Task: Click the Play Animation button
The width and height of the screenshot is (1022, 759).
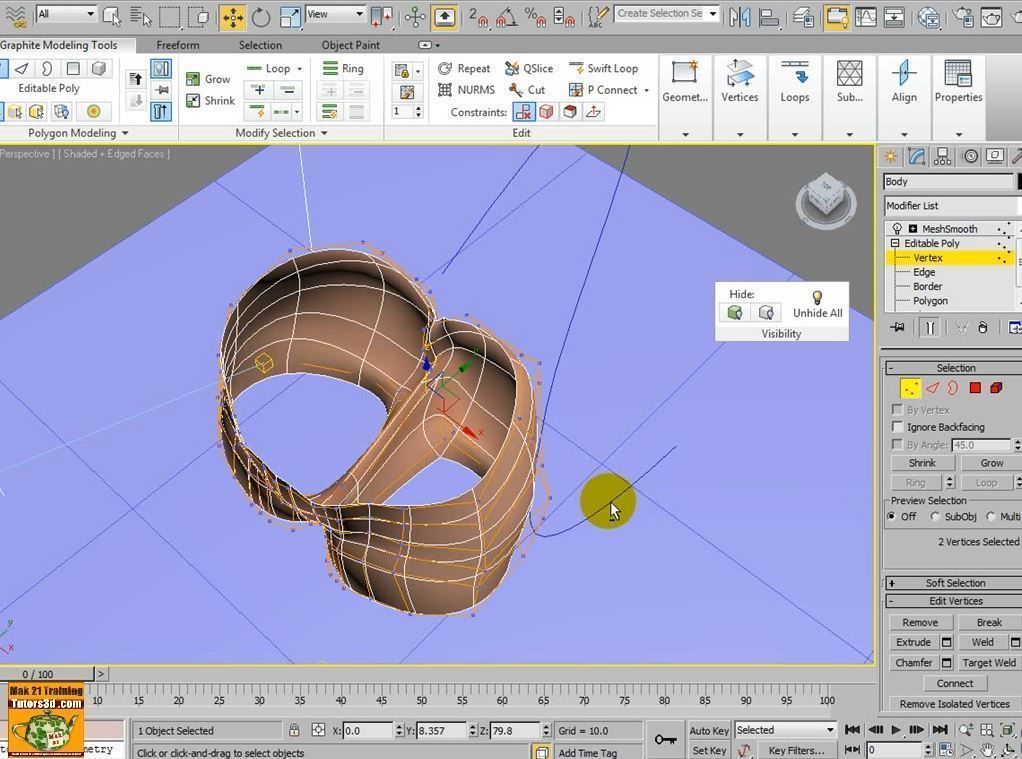Action: point(896,730)
